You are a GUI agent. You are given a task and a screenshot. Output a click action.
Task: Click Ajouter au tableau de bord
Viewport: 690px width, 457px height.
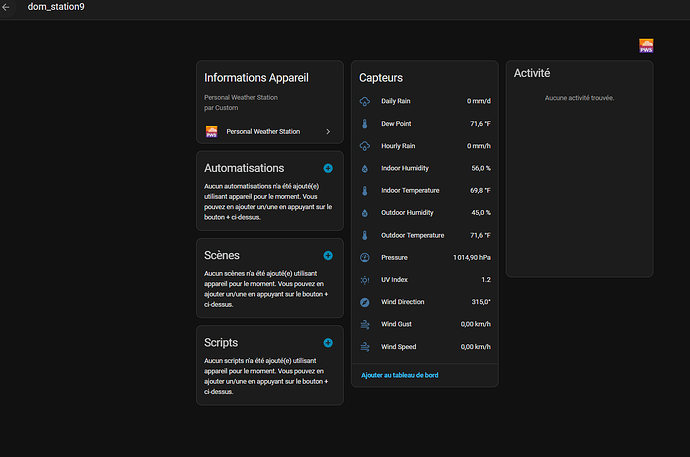click(x=400, y=375)
